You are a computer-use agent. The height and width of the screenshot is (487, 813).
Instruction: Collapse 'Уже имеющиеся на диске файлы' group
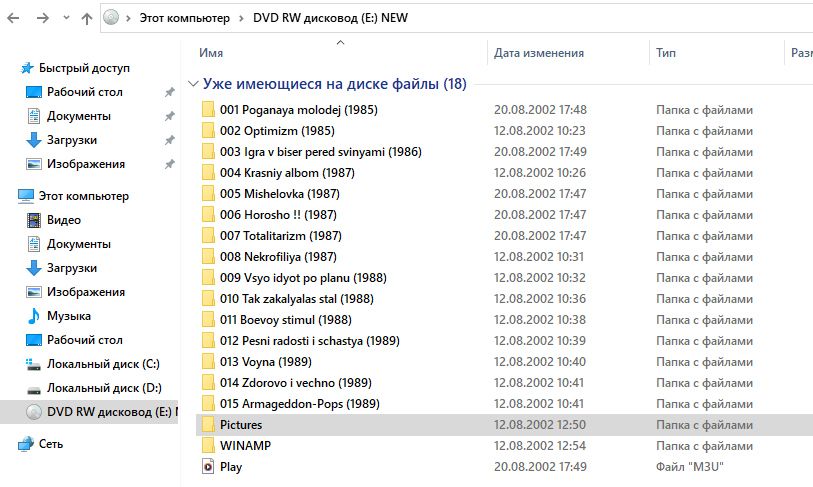[193, 84]
